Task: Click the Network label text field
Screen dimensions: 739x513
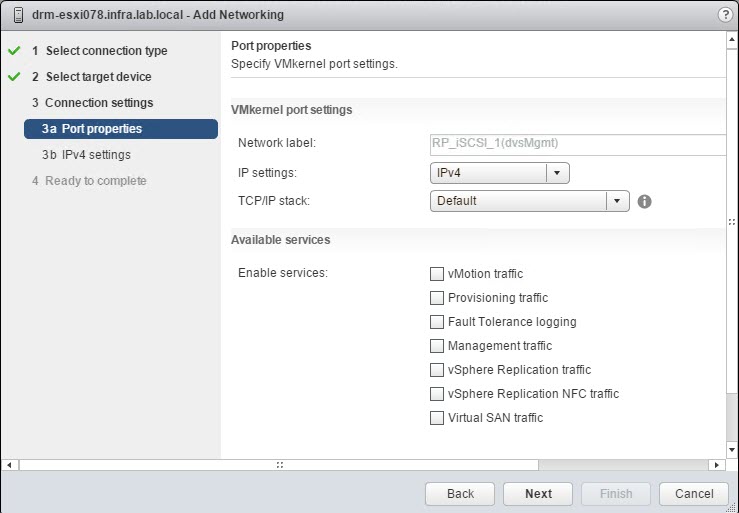Action: point(577,145)
